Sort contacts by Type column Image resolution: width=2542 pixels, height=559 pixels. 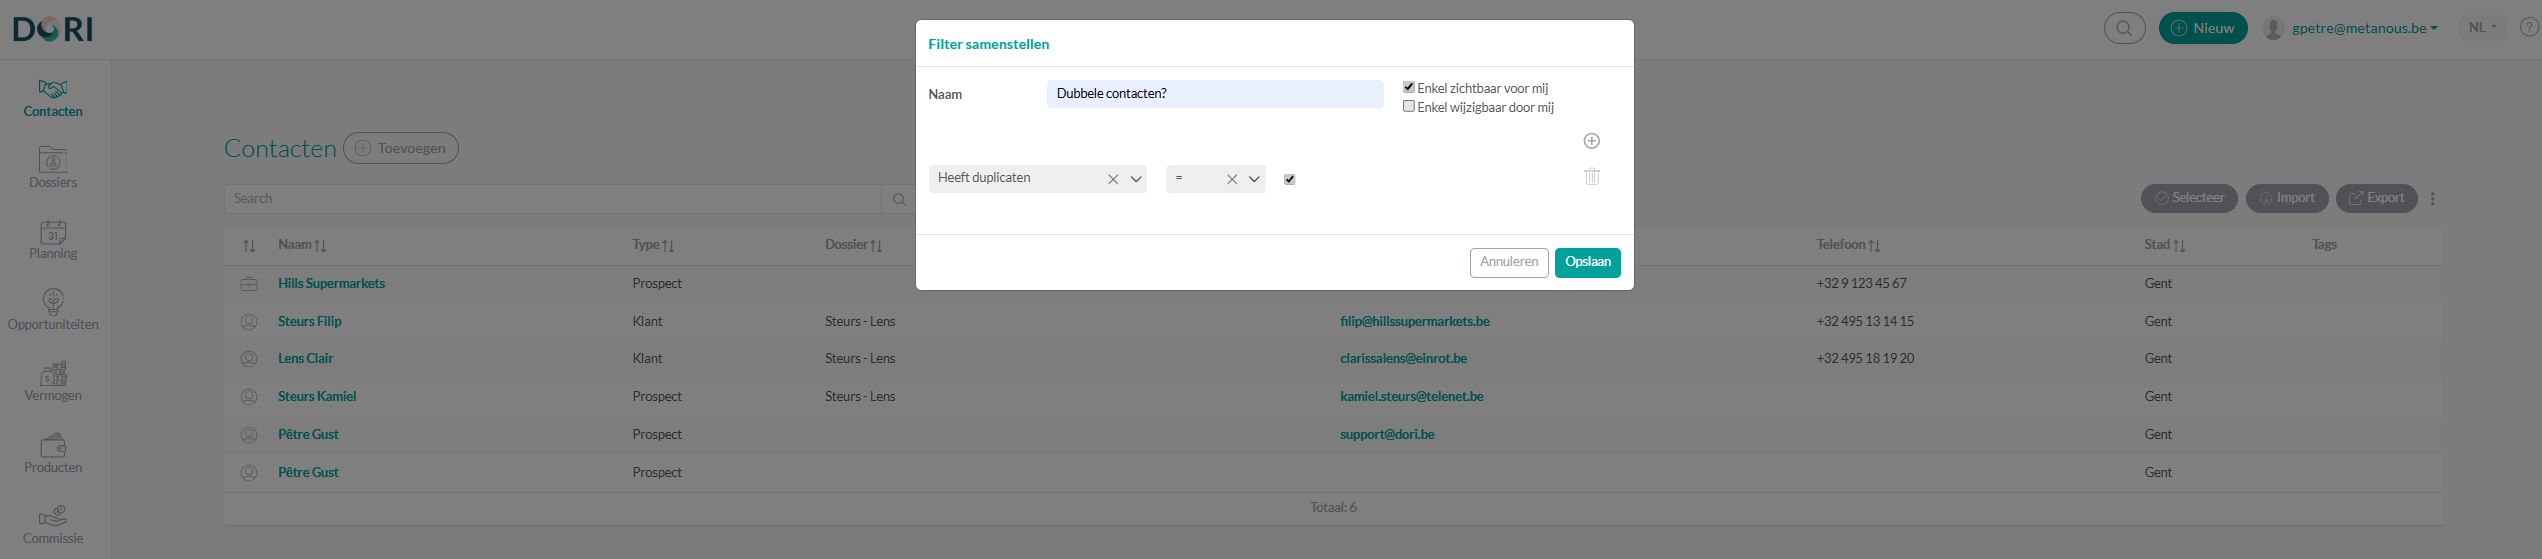point(653,245)
